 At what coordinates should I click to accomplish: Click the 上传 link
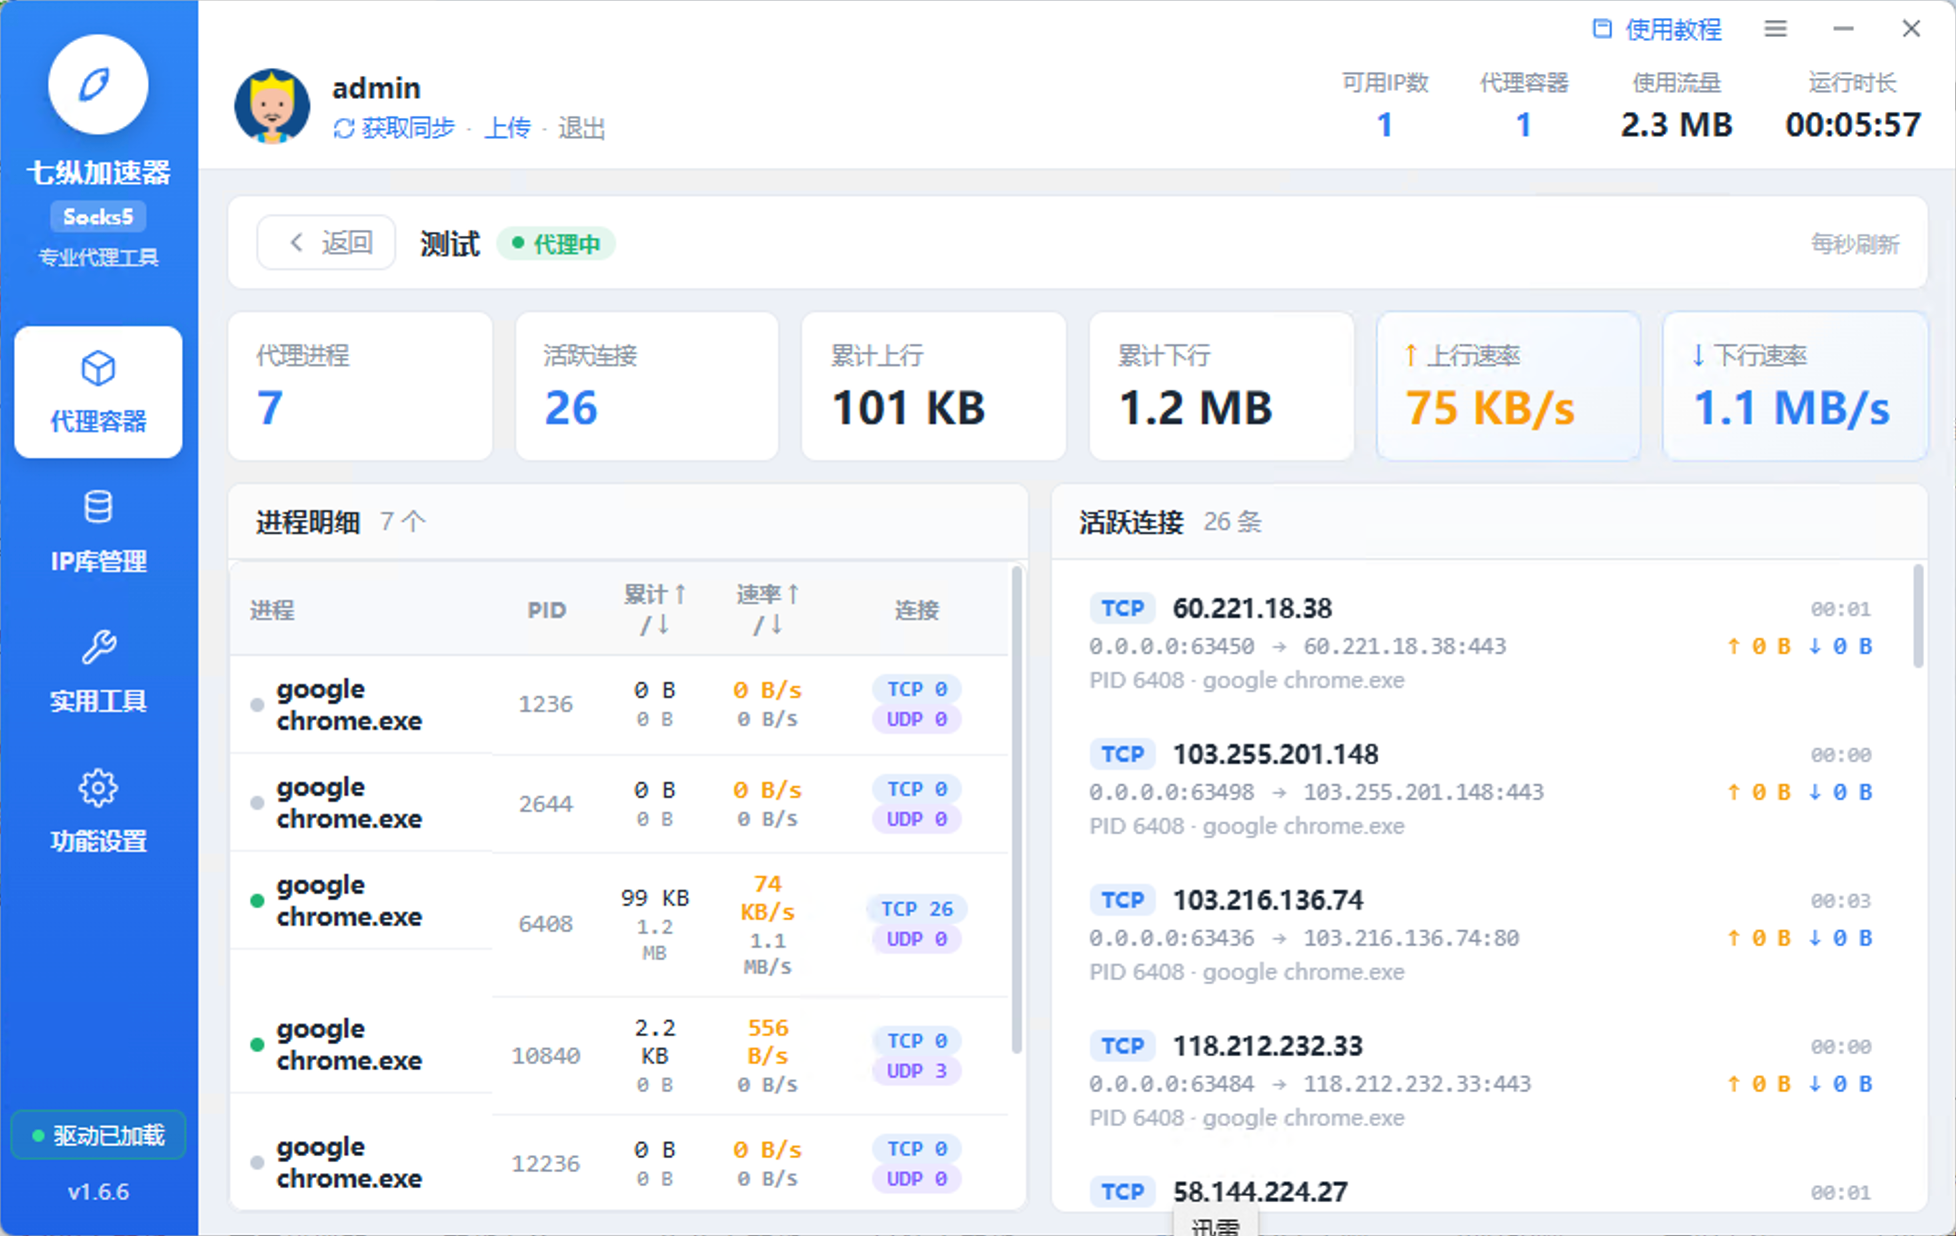pyautogui.click(x=508, y=129)
